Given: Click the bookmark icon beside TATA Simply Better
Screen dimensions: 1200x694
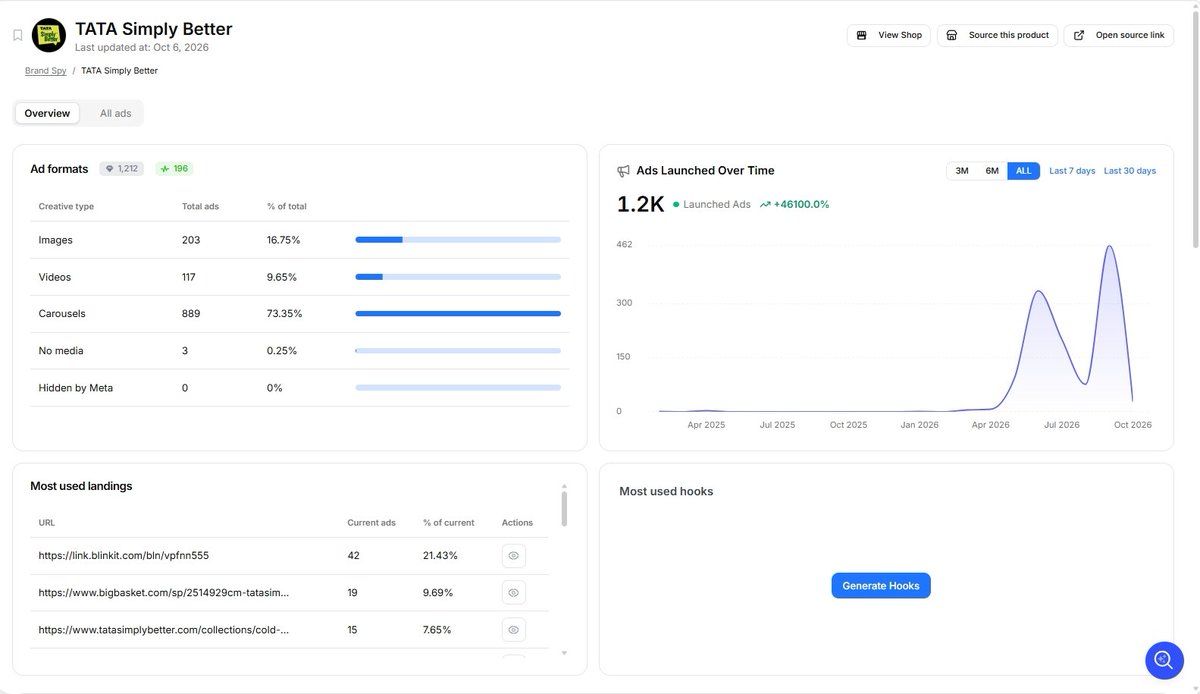Looking at the screenshot, I should (x=18, y=35).
